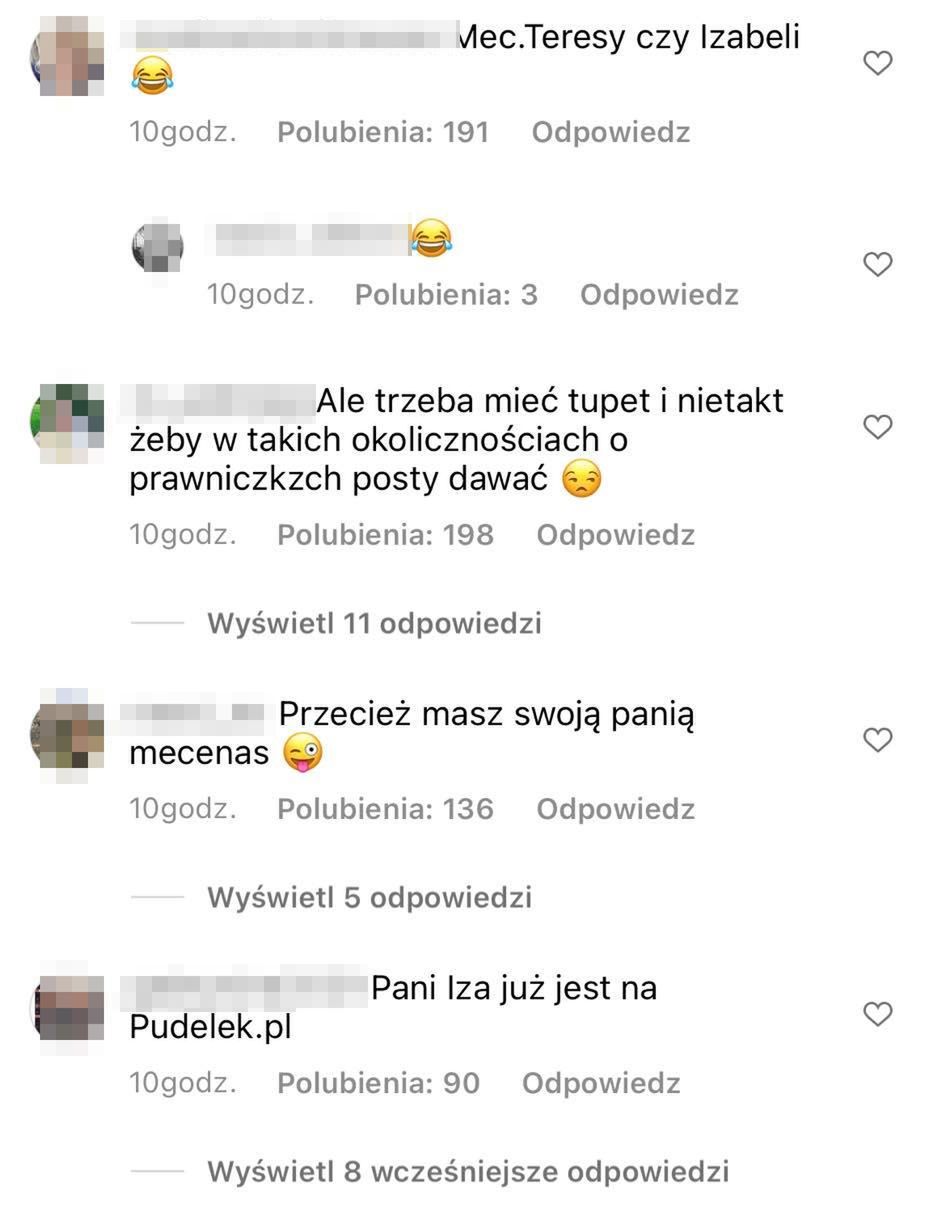
Task: Tap the heart on the emoji-only reply
Action: (x=877, y=265)
